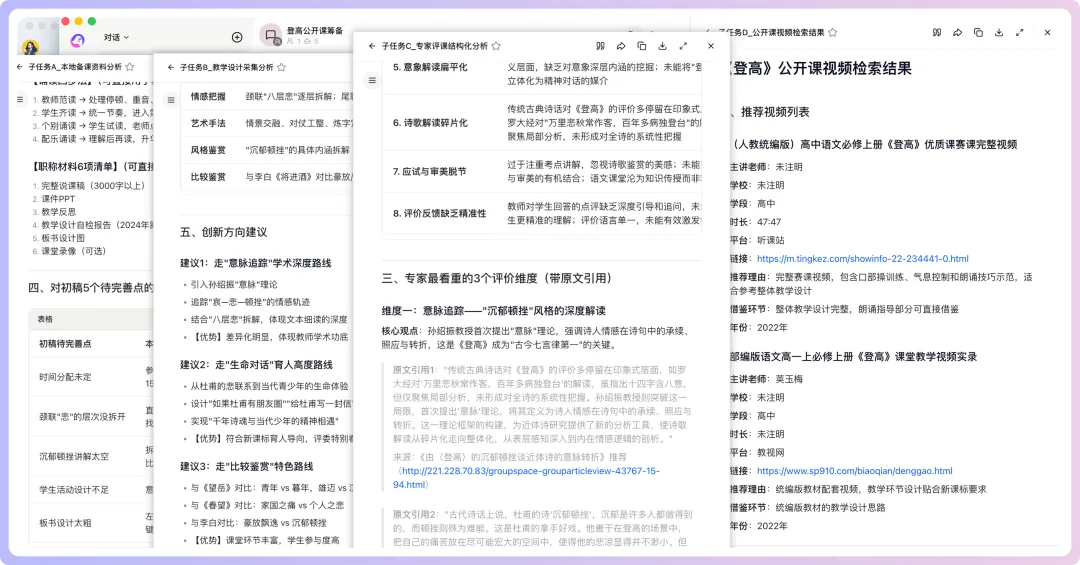
Task: Star the 子任务B_教学设计采集分析 document
Action: (281, 68)
